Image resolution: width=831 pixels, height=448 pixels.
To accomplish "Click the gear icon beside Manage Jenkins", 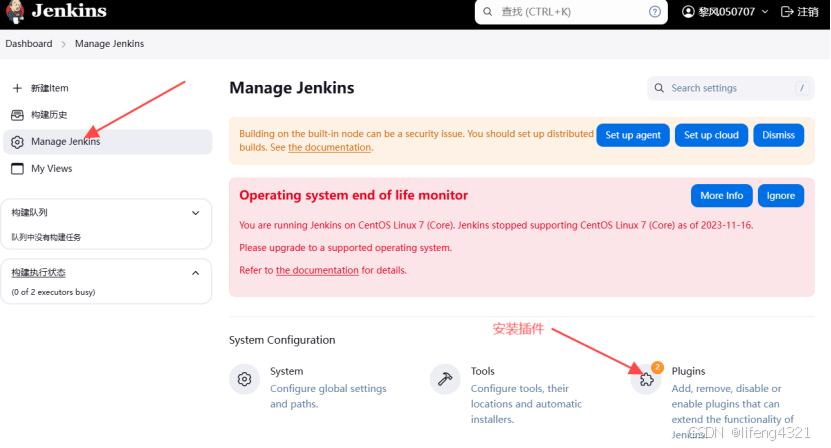I will [17, 142].
